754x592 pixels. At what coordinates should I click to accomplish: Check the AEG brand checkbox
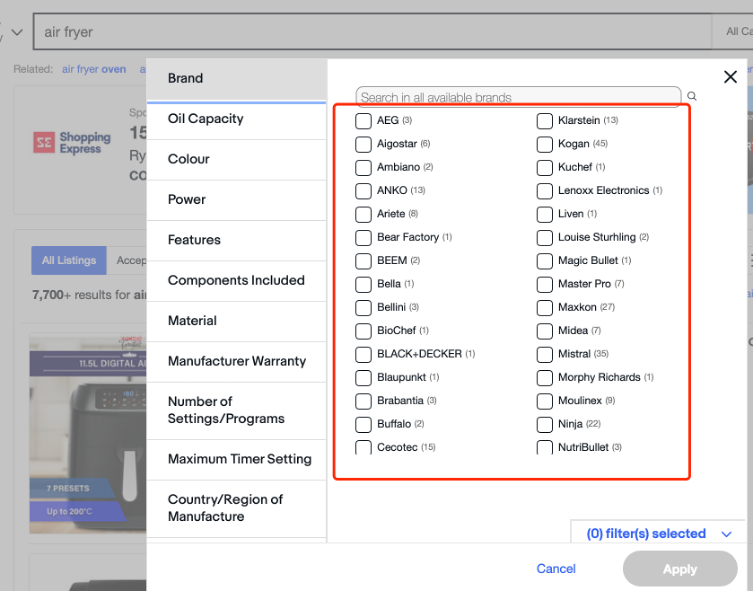coord(363,121)
